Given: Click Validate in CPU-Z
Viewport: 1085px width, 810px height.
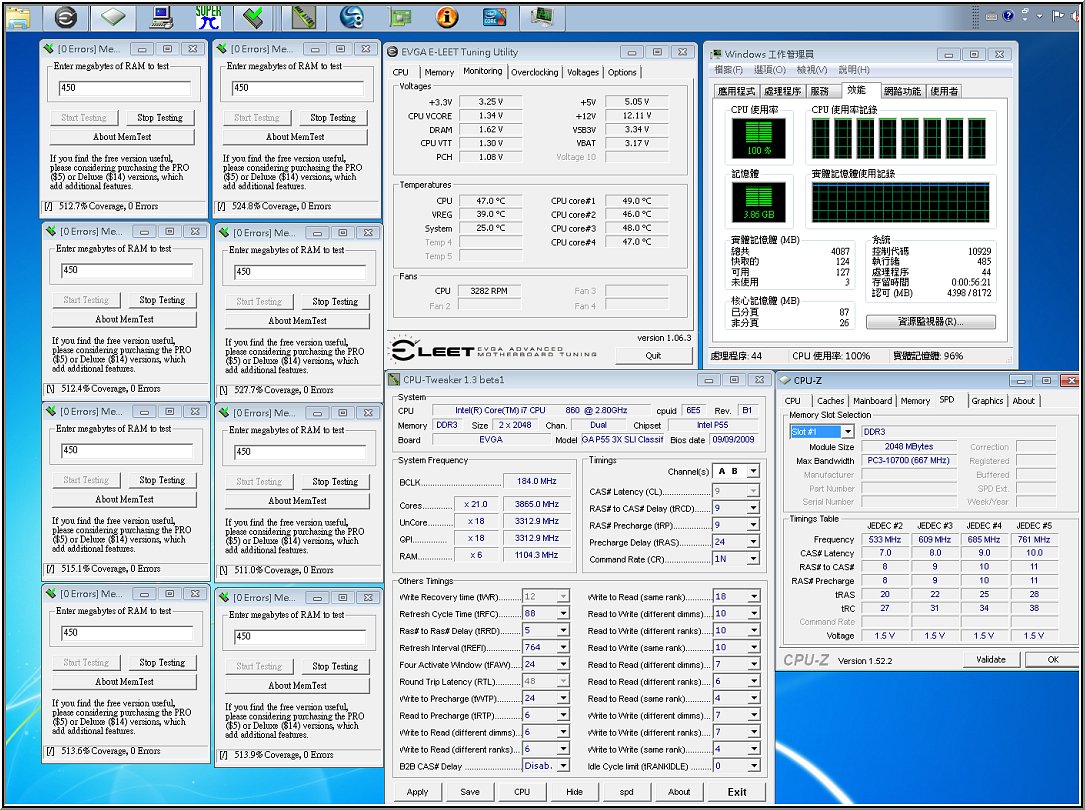Looking at the screenshot, I should tap(990, 660).
